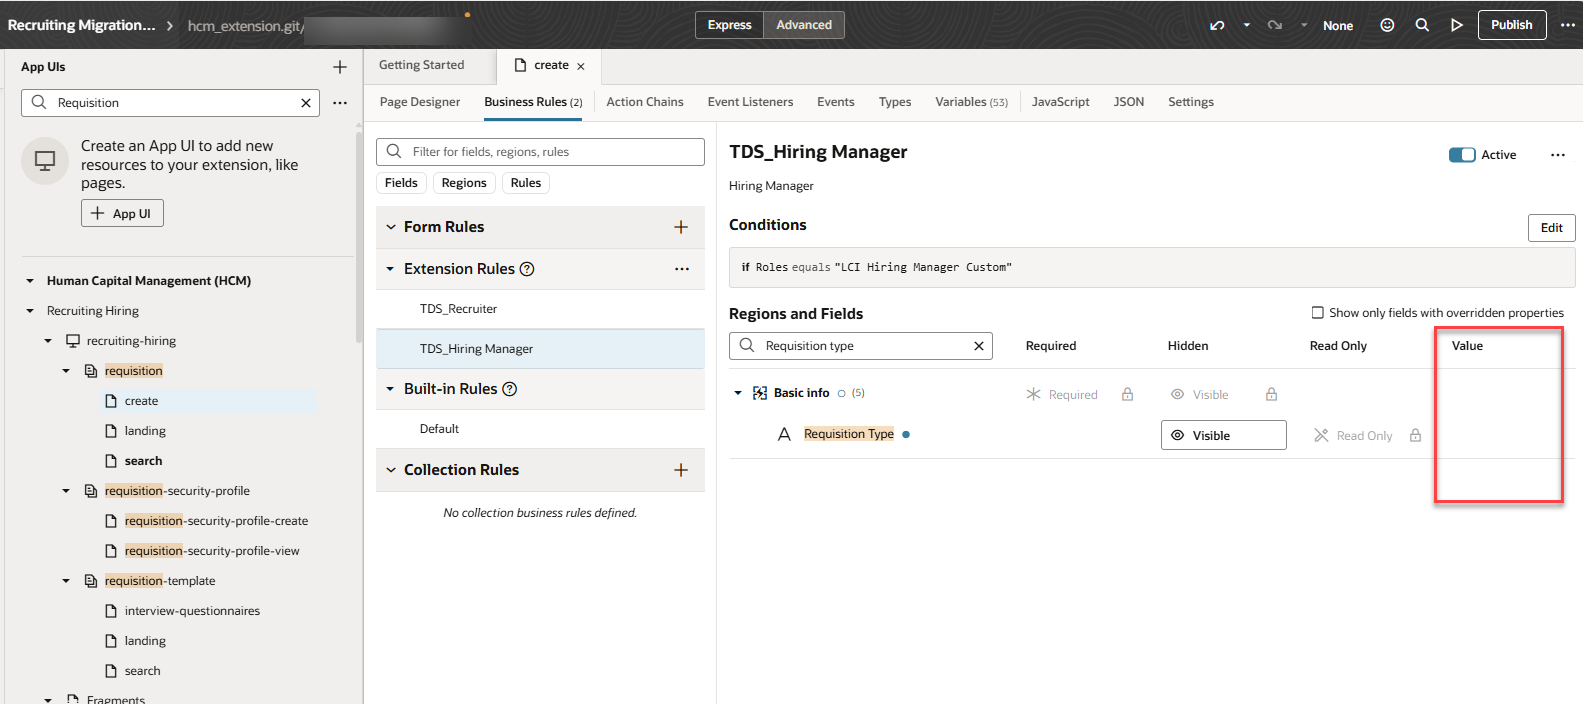Clear the Requisition type field search

[979, 346]
